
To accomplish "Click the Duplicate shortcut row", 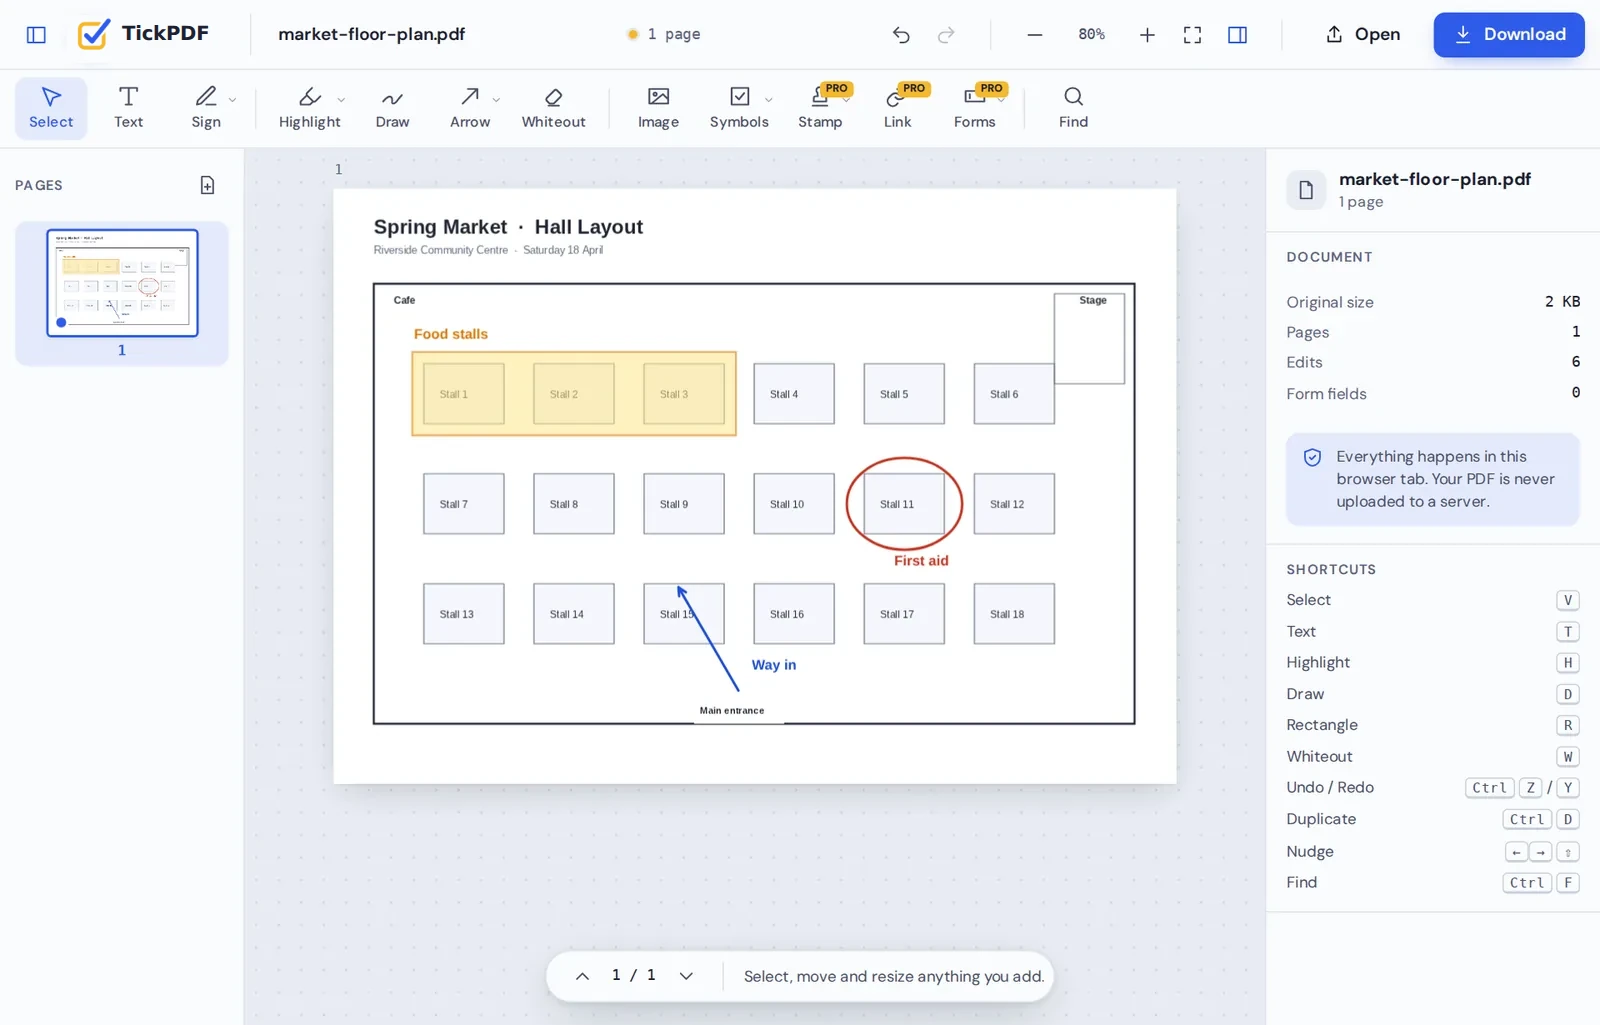I will [x=1433, y=819].
